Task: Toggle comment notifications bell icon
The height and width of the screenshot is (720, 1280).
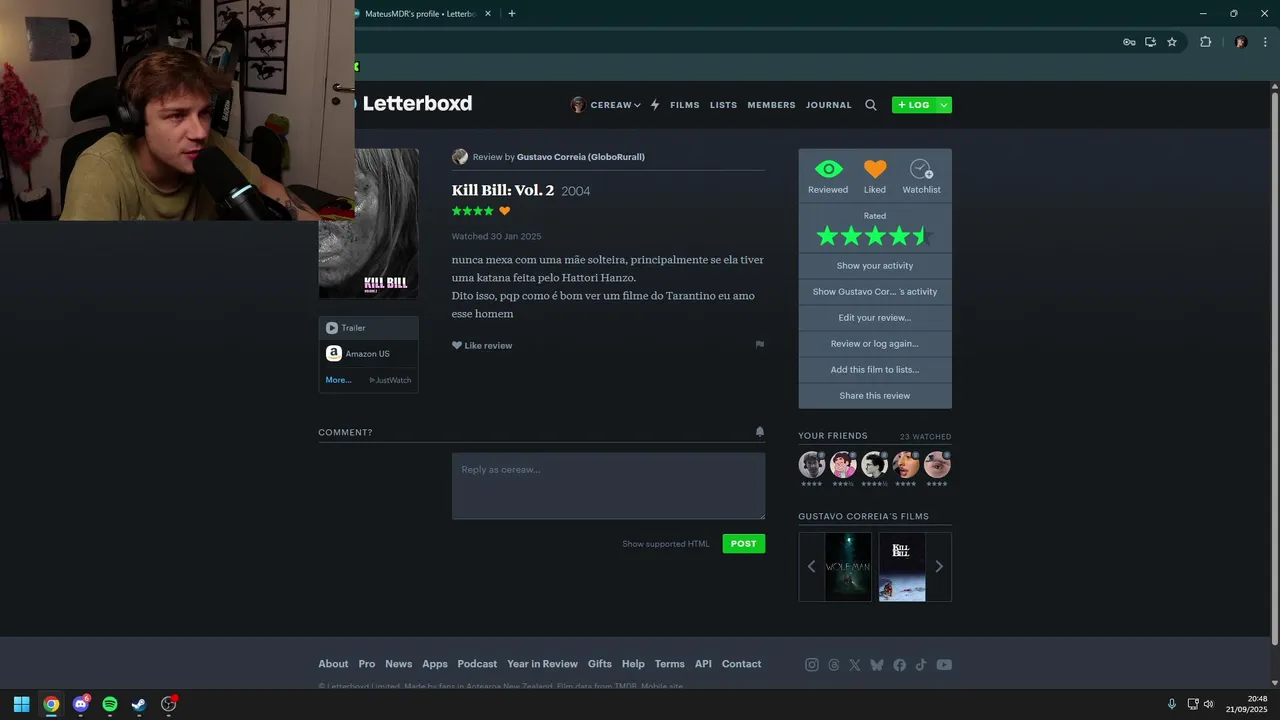Action: tap(760, 432)
